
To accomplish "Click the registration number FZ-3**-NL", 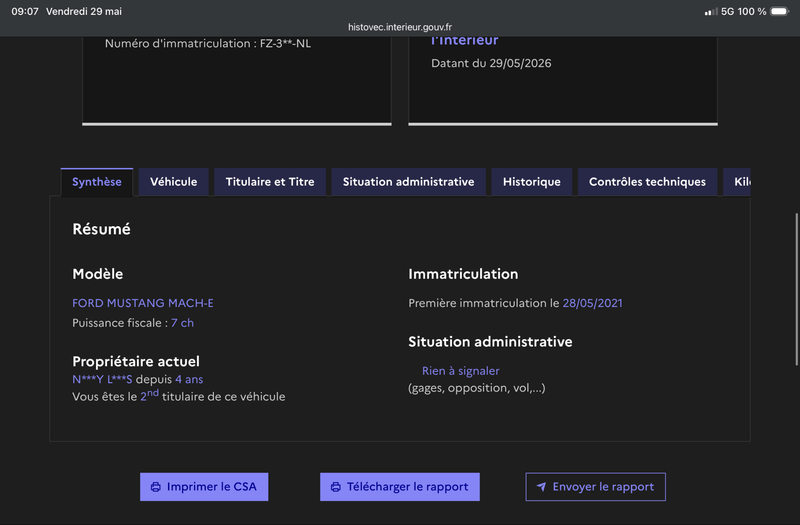I will tap(285, 43).
